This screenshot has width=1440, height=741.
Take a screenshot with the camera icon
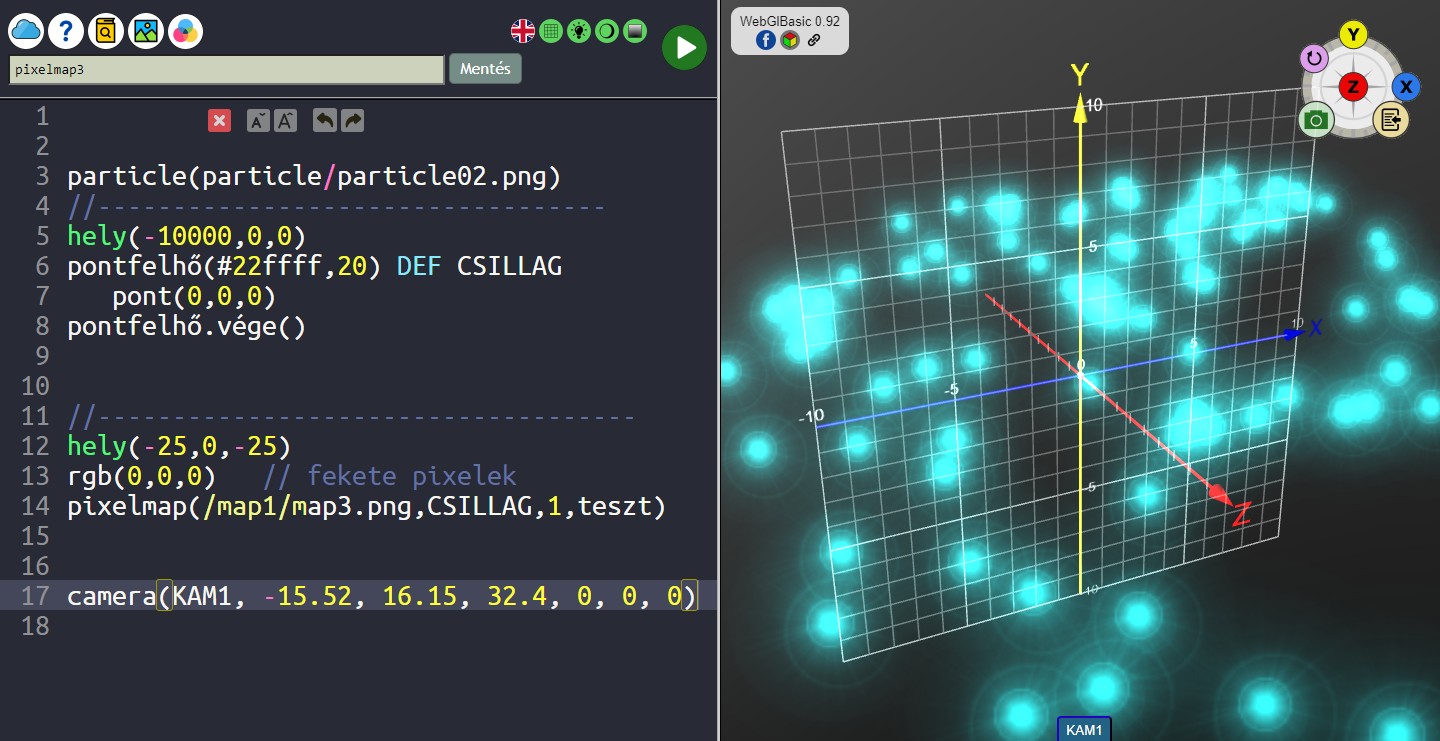pyautogui.click(x=1316, y=120)
